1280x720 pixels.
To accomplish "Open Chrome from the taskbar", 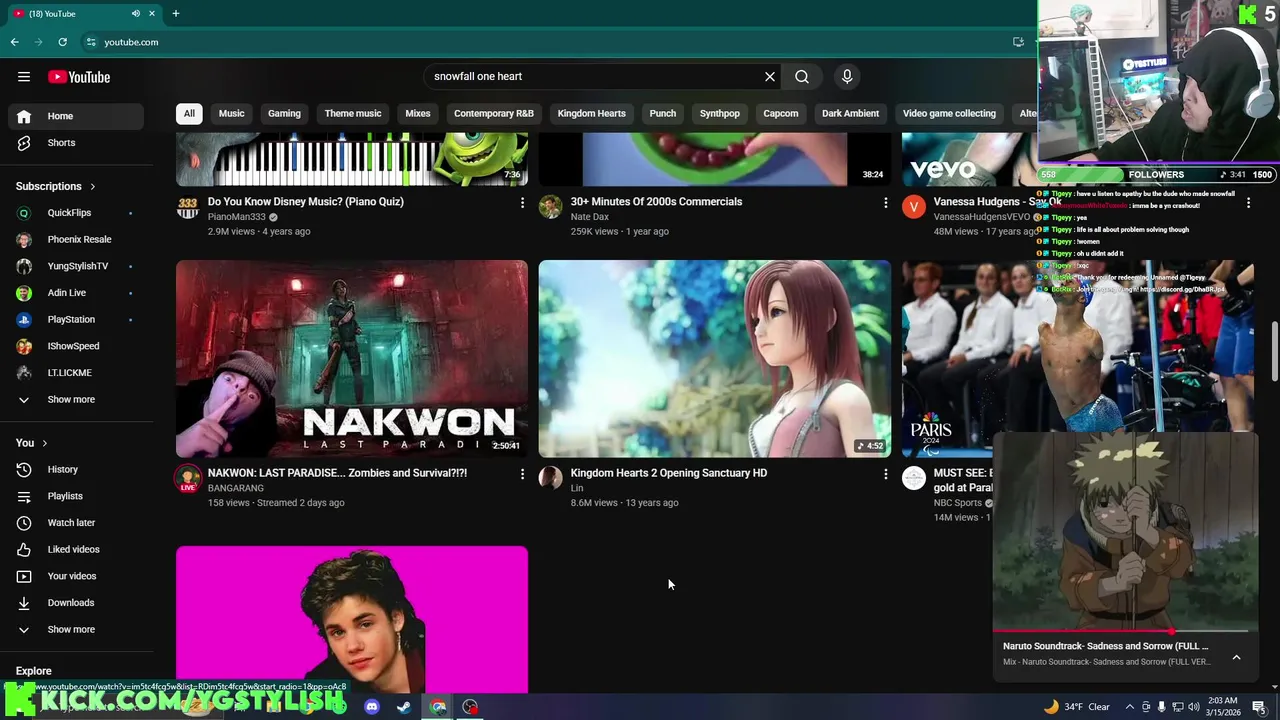I will [x=438, y=707].
